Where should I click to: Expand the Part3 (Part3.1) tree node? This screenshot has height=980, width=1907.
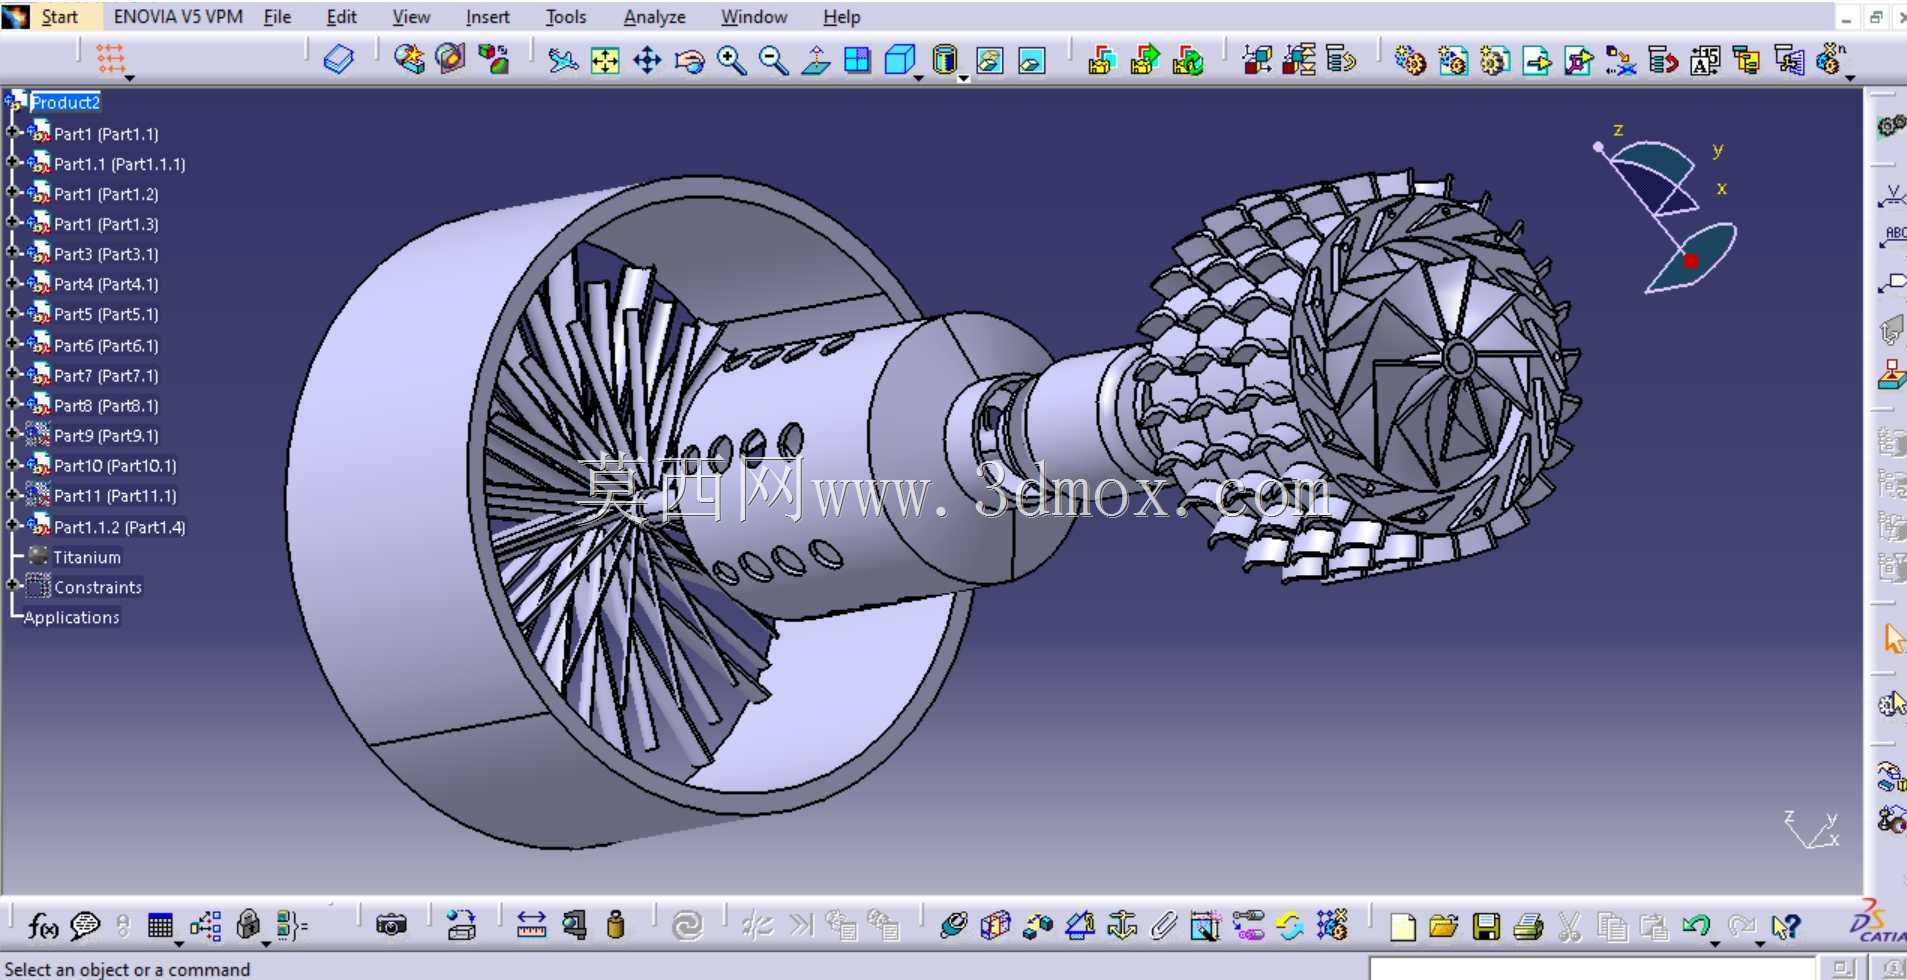[13, 254]
